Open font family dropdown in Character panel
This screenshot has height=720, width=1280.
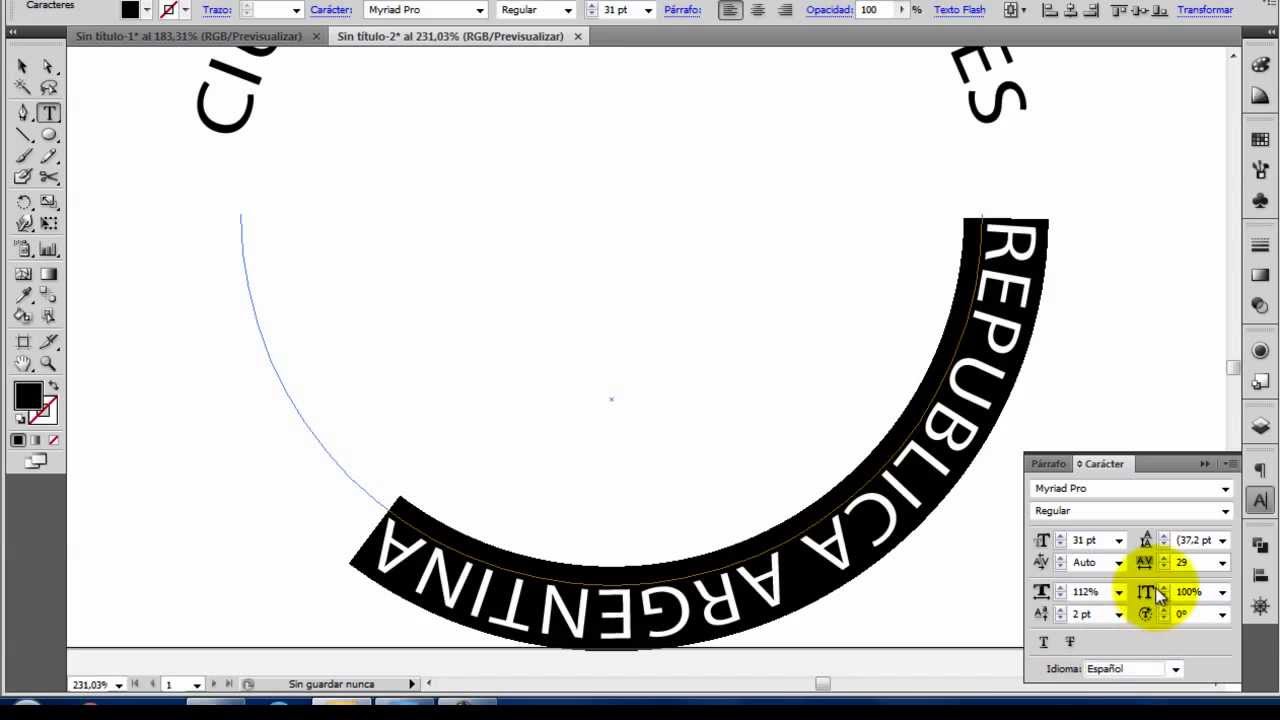[1225, 489]
